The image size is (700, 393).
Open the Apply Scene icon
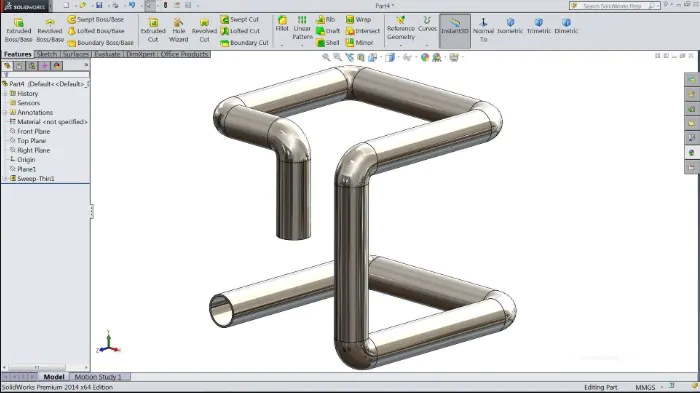coord(437,57)
